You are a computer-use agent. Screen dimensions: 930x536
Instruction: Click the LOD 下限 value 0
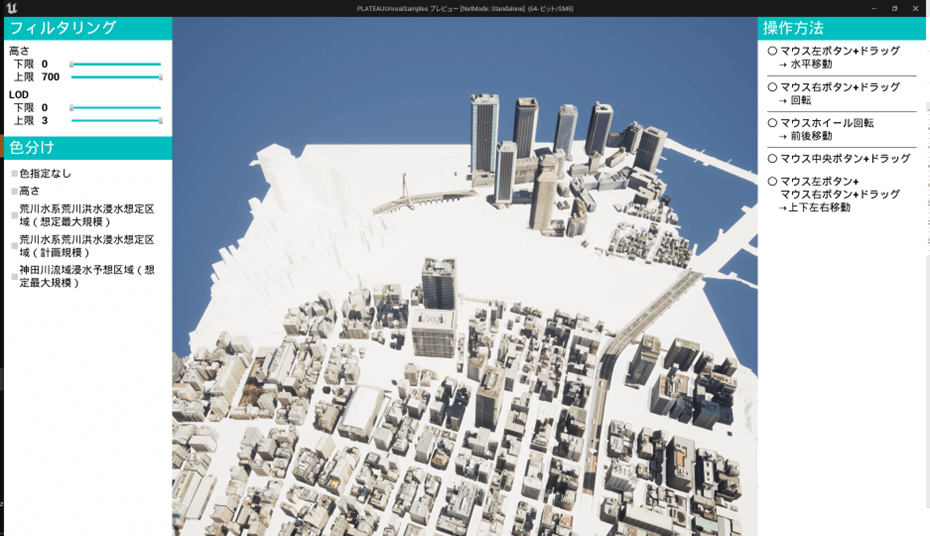[x=44, y=107]
